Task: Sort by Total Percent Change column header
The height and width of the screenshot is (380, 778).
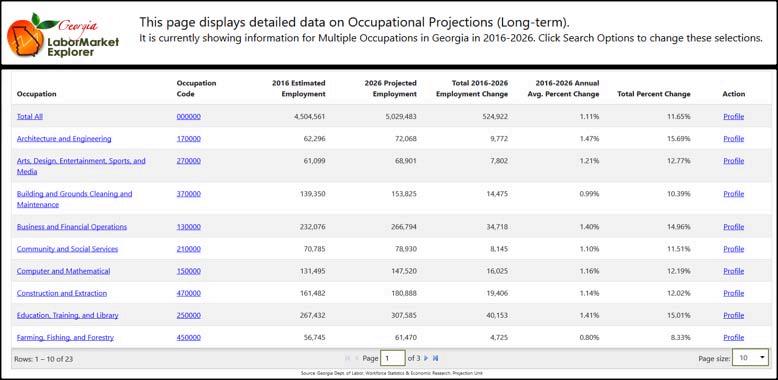Action: [653, 94]
